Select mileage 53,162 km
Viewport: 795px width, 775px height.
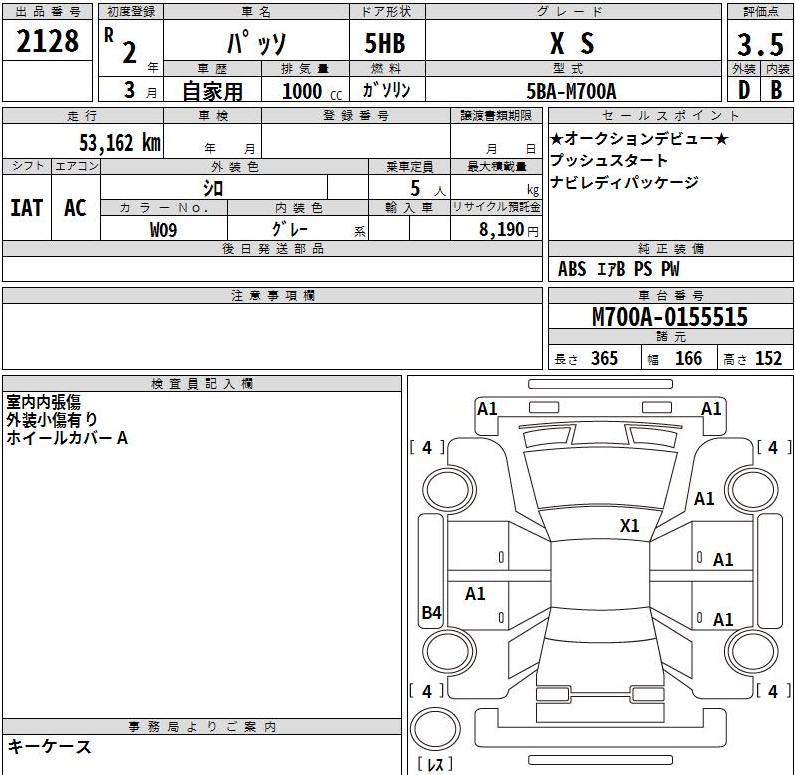tap(120, 143)
